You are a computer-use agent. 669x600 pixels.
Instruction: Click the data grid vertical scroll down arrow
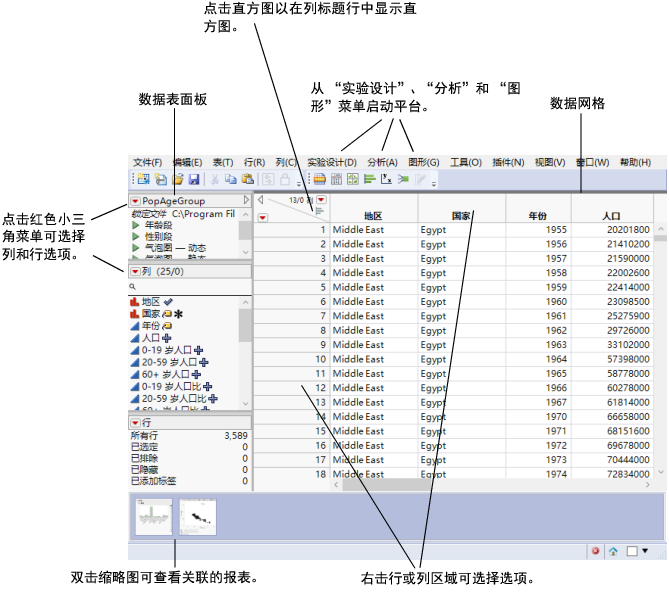(x=661, y=472)
